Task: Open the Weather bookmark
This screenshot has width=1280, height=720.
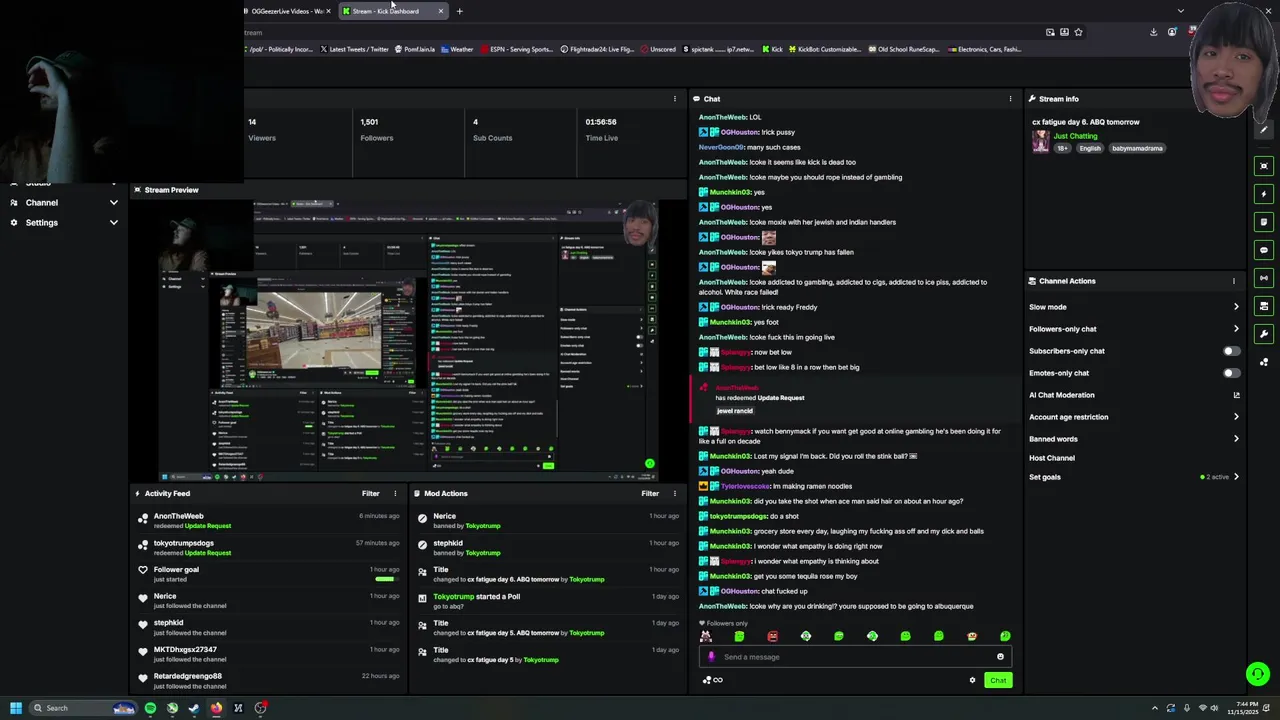Action: pyautogui.click(x=457, y=49)
